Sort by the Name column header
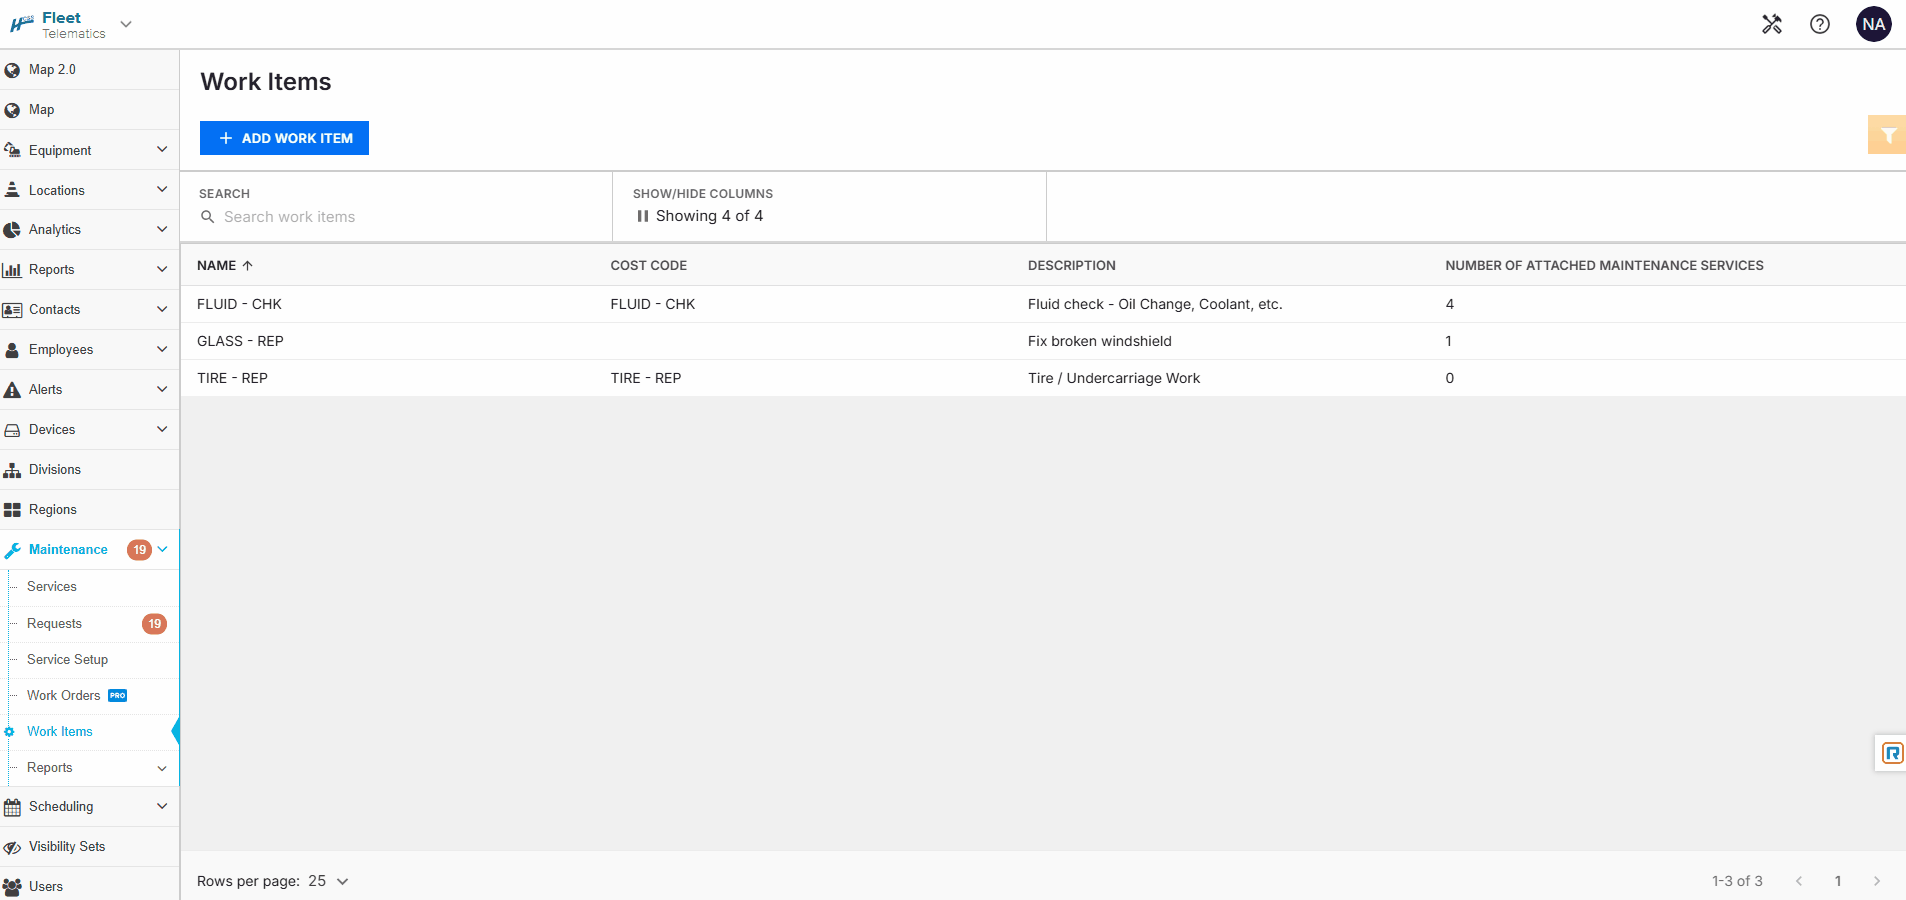Viewport: 1906px width, 900px height. click(x=225, y=266)
